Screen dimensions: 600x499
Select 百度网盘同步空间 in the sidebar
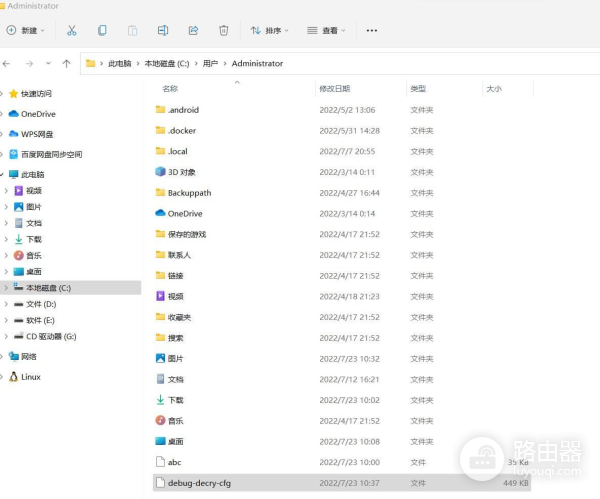pyautogui.click(x=51, y=154)
